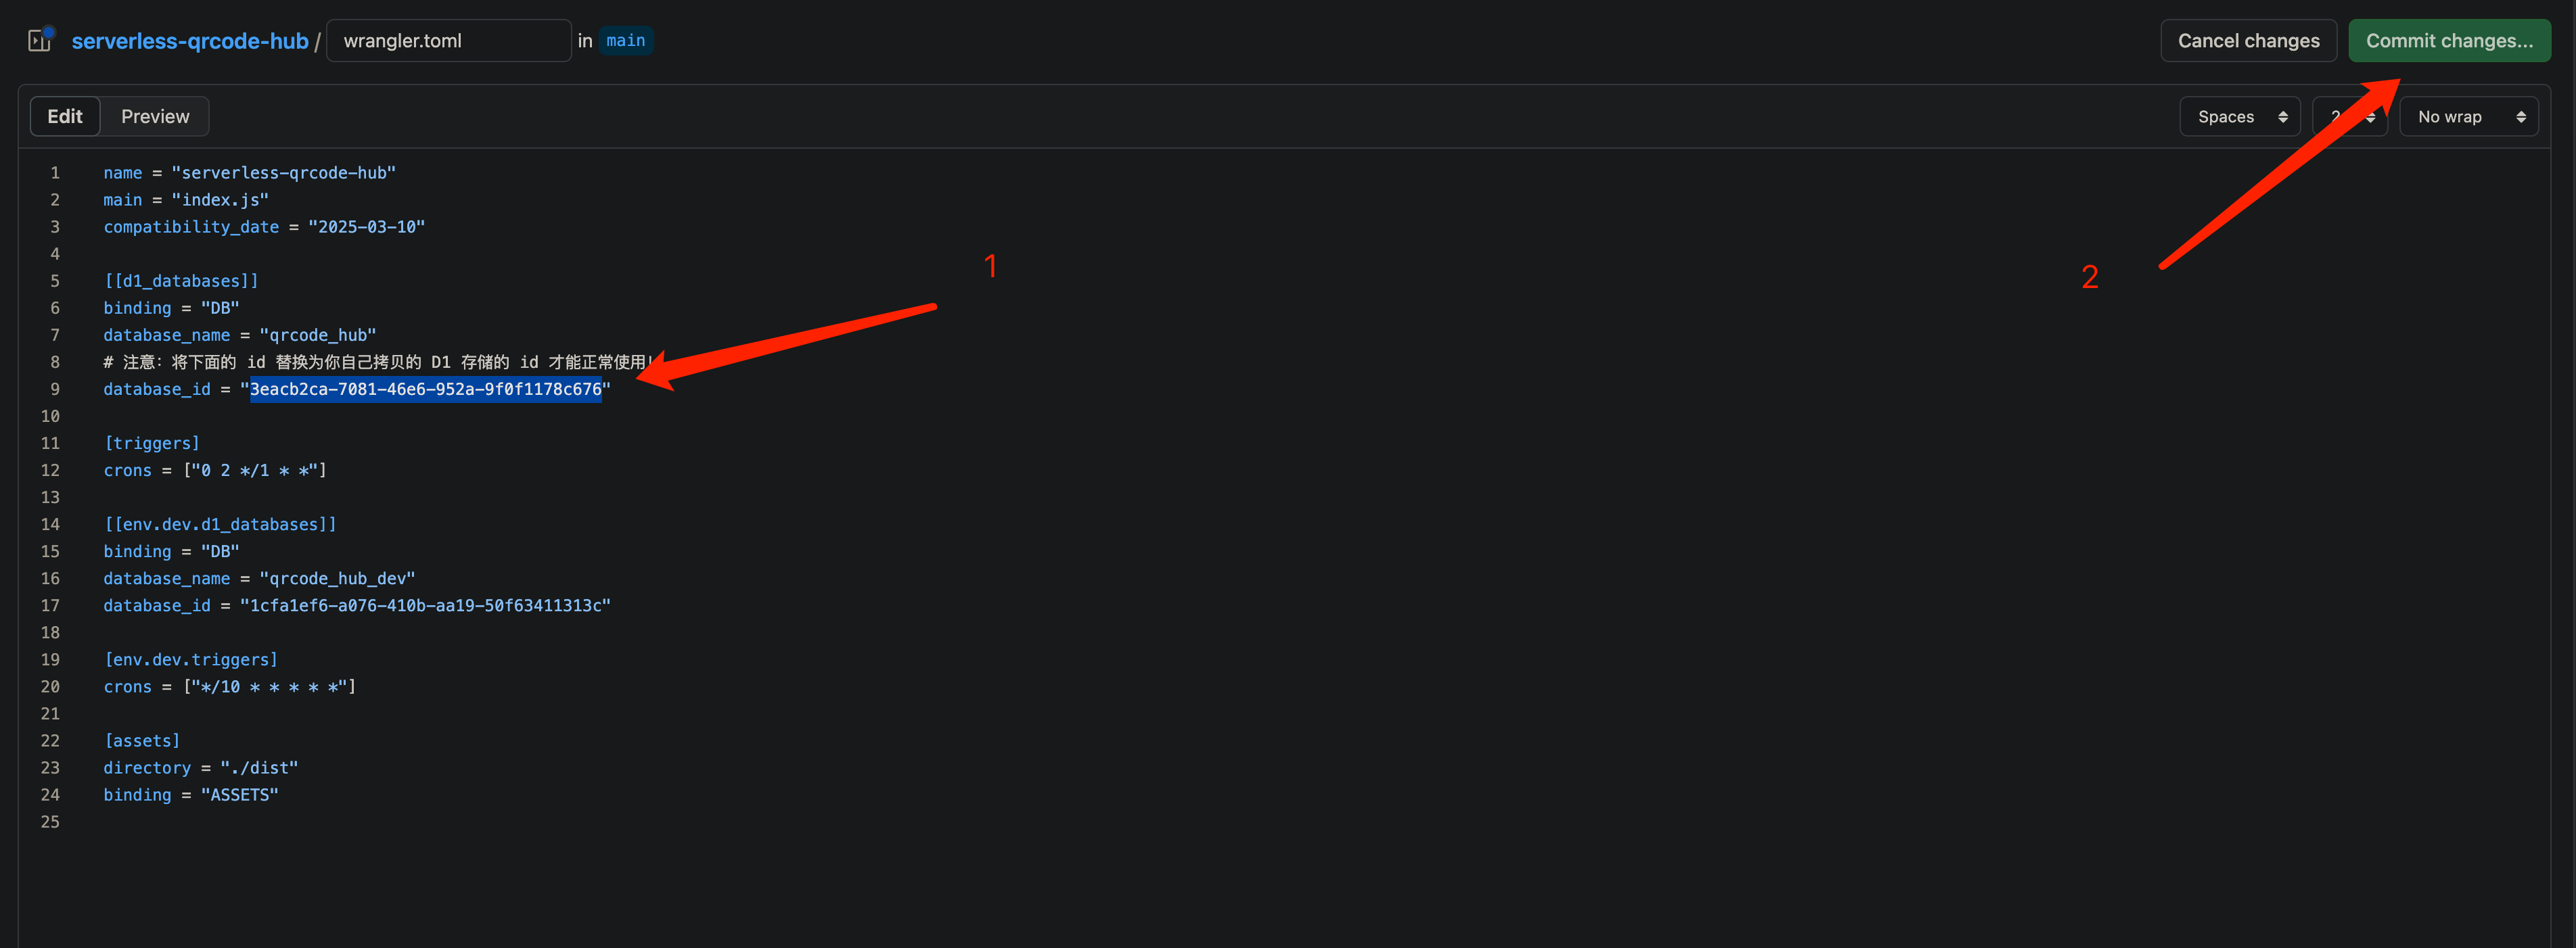Place cursor on the crons line under triggers
This screenshot has width=2576, height=948.
point(215,470)
